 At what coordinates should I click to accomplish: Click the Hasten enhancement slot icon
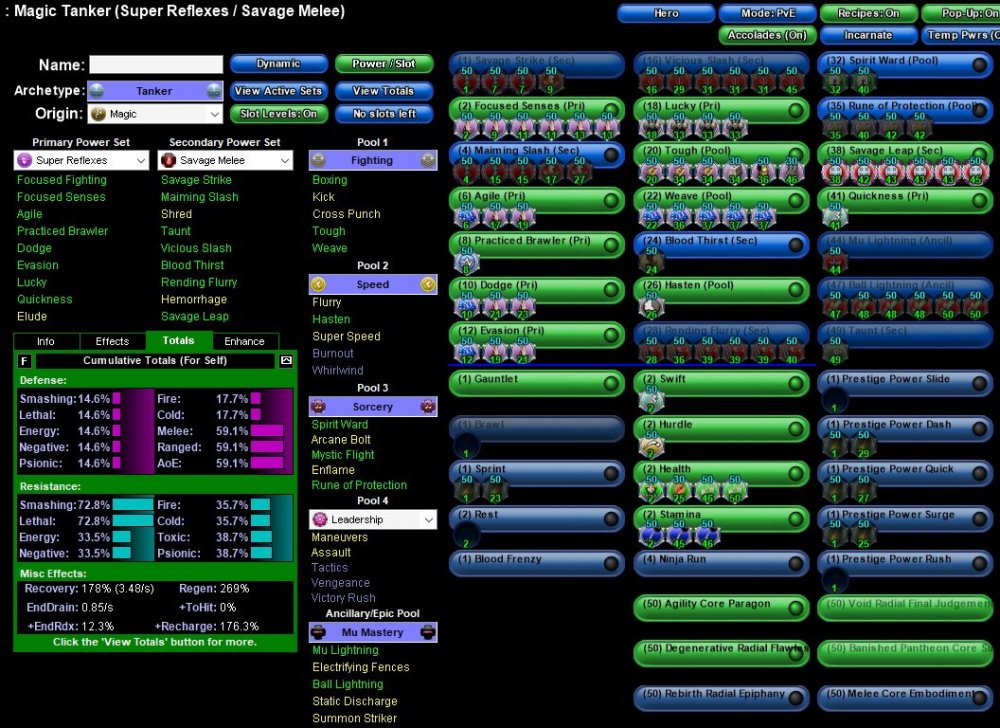pyautogui.click(x=650, y=309)
